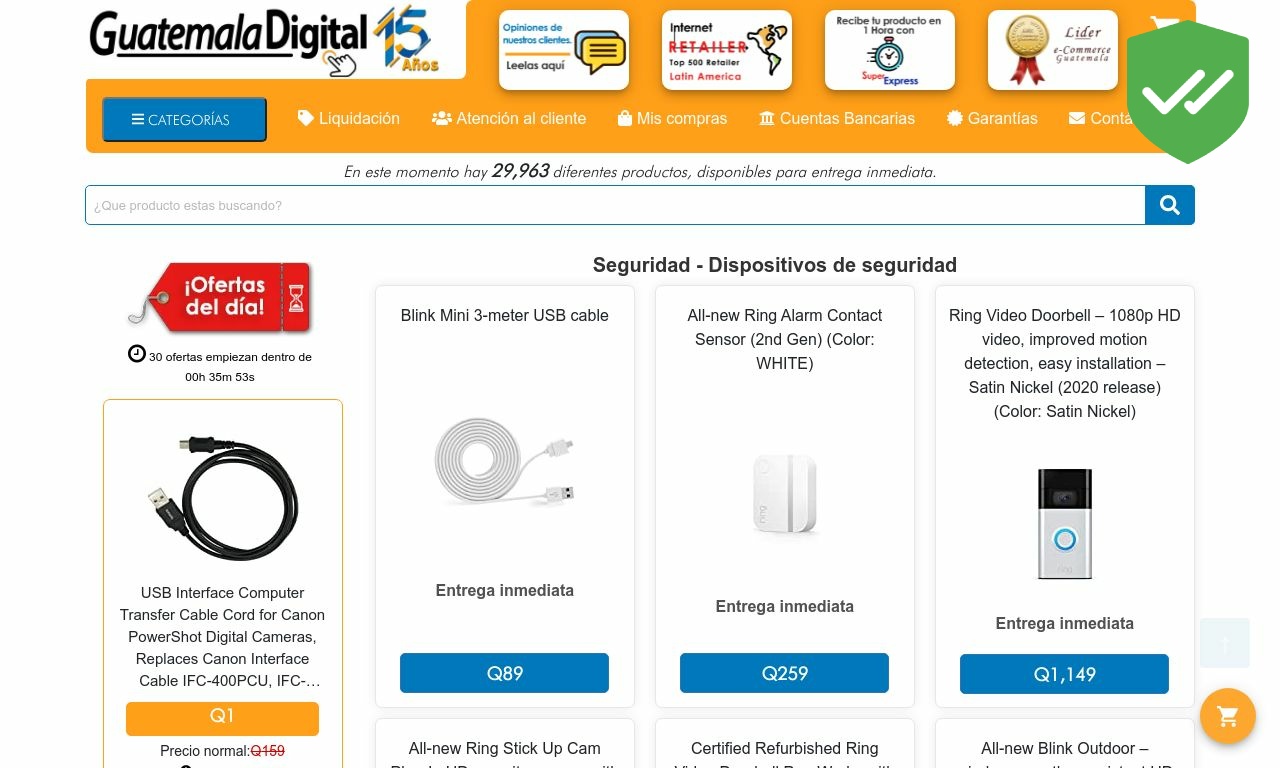
Task: Click the product search input field
Action: [615, 205]
